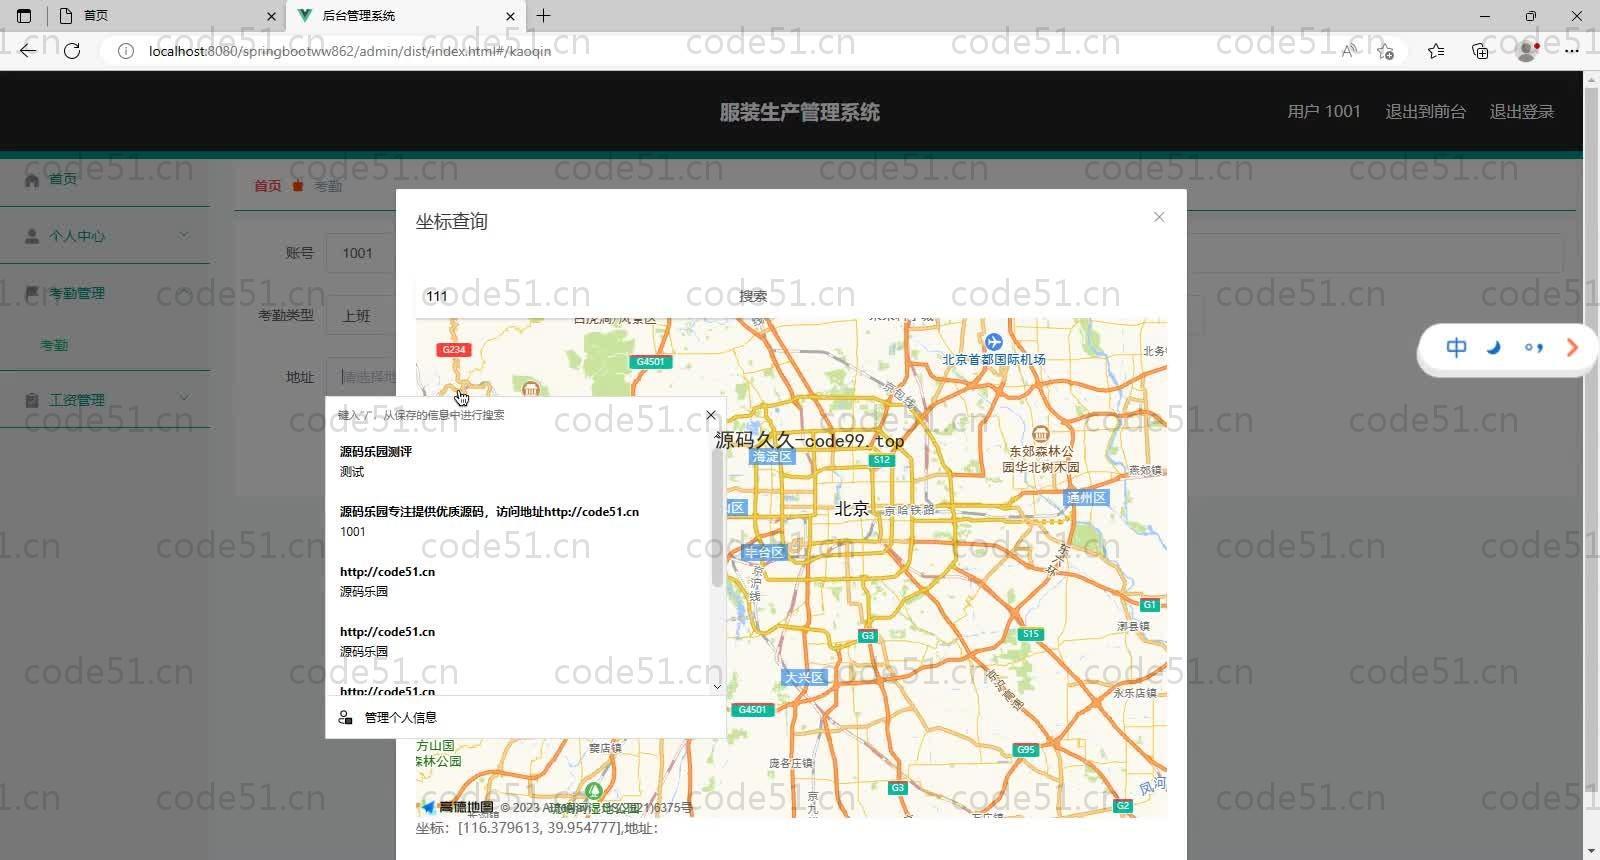
Task: Click the address bar URL
Action: (x=350, y=51)
